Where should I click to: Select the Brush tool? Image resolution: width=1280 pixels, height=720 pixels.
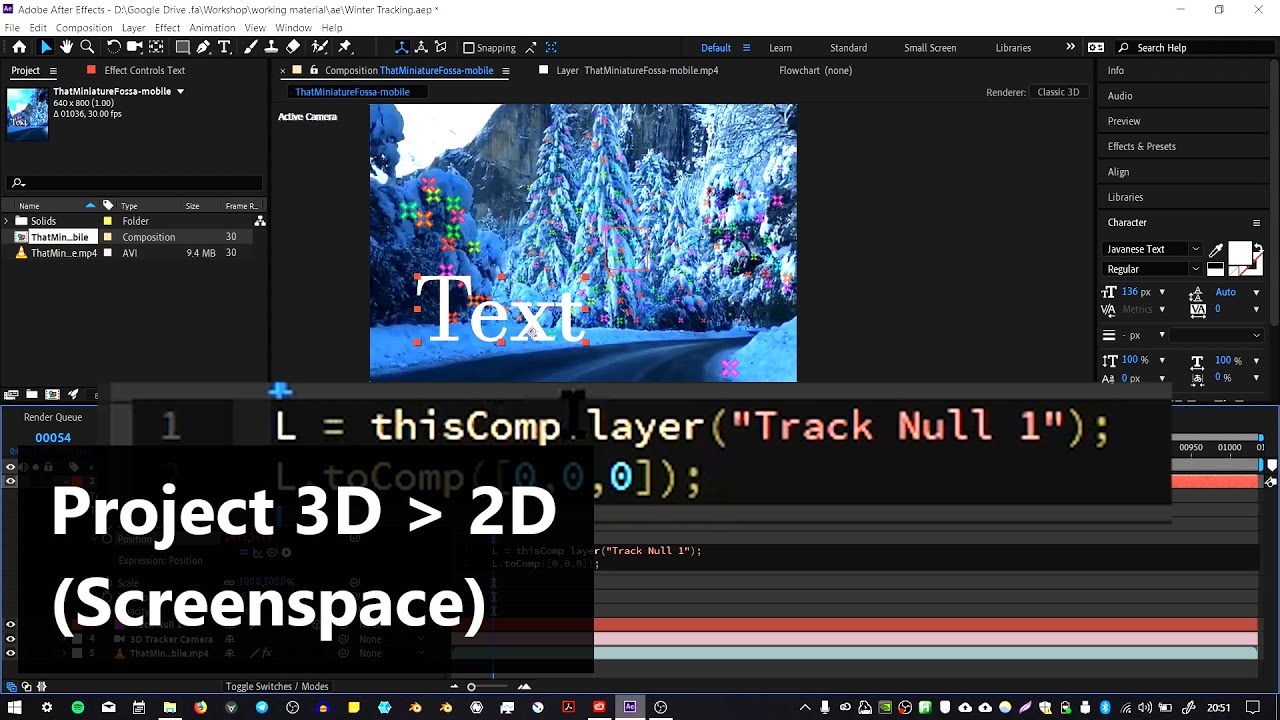click(250, 47)
